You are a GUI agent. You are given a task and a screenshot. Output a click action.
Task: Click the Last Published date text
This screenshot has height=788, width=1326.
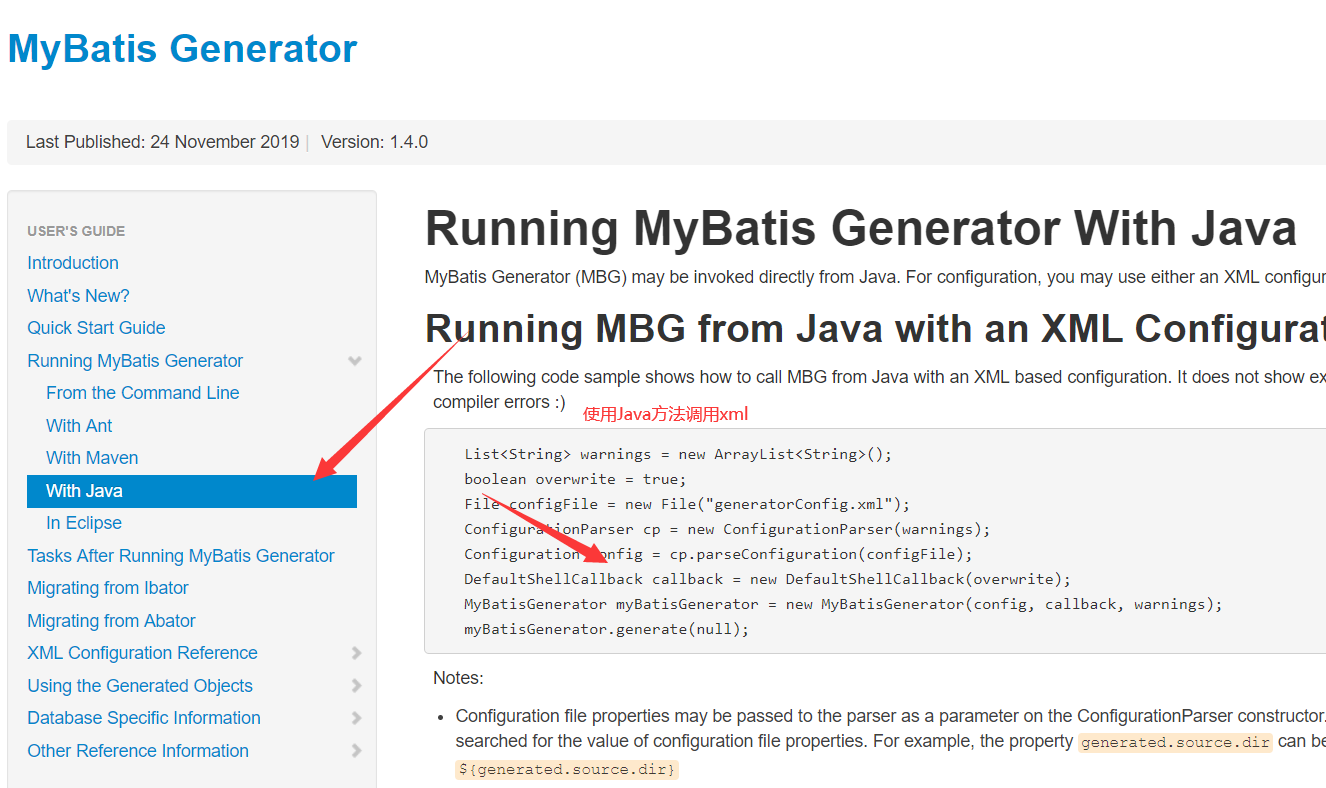coord(162,142)
